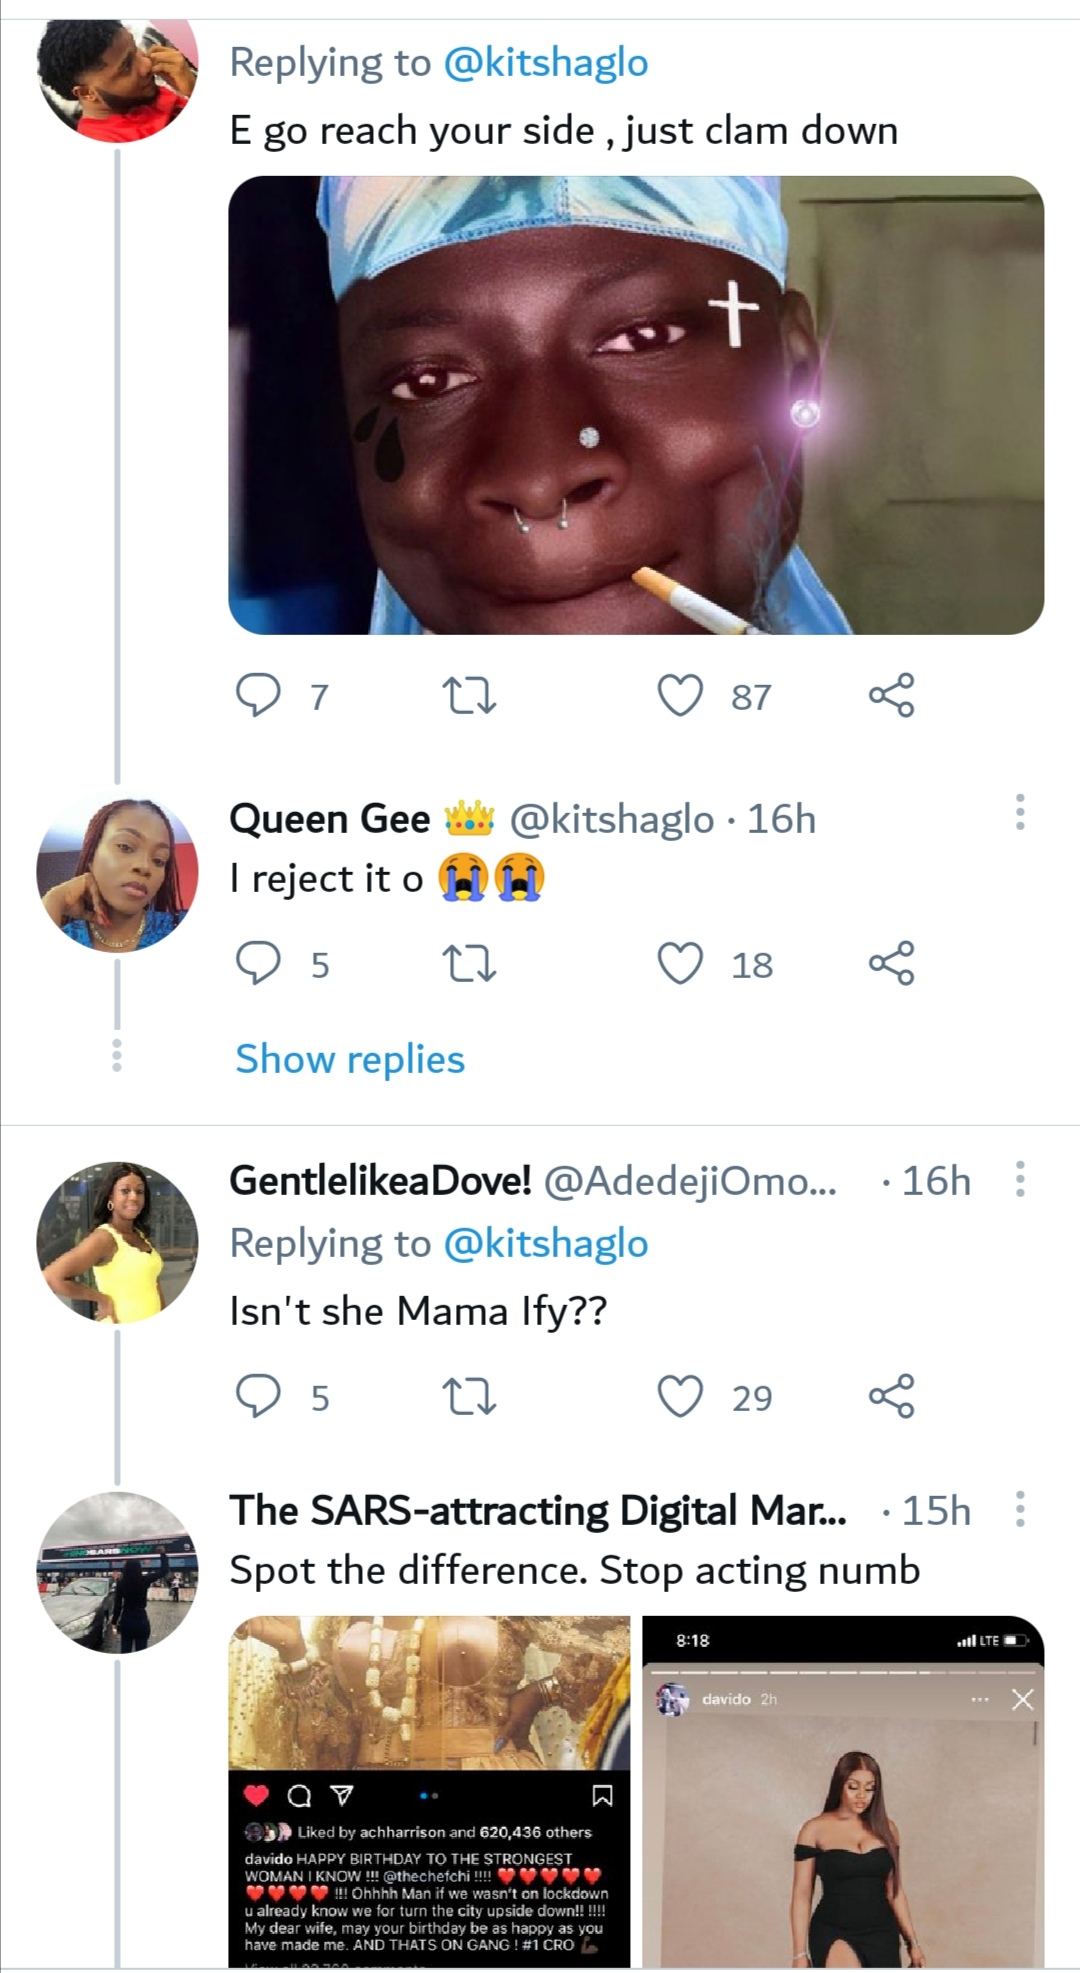Reply to Queen Gee's 'I reject it o' tweet

(258, 963)
